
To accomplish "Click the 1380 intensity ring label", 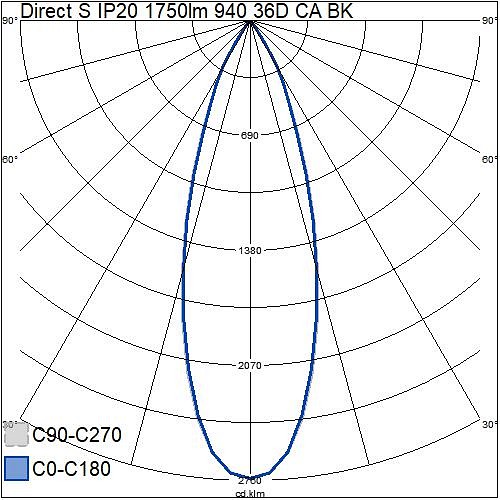I will click(x=250, y=250).
